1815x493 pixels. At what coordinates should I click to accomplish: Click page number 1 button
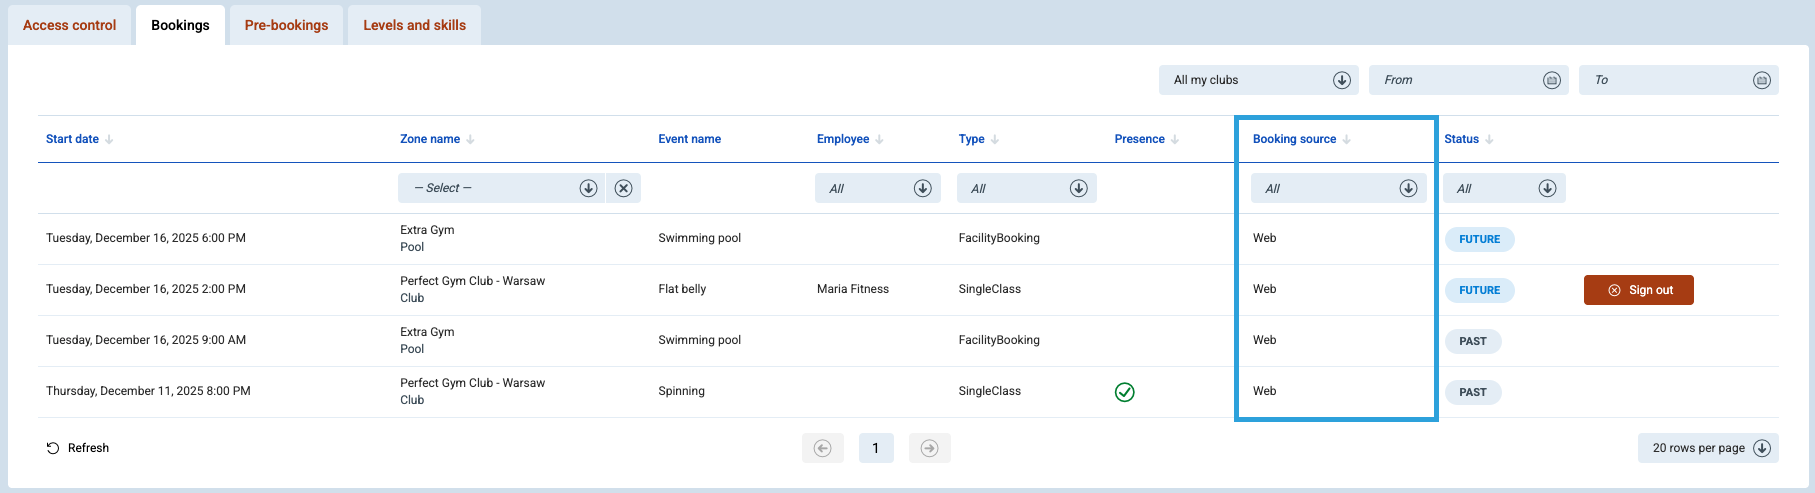(x=875, y=448)
